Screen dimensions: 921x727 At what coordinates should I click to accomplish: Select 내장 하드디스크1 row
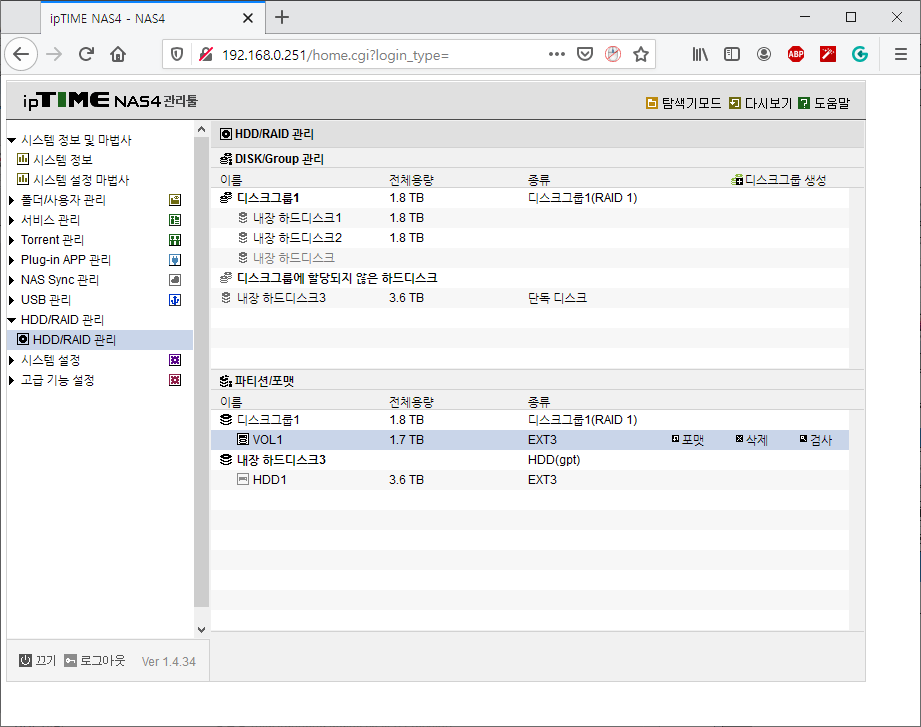(530, 218)
